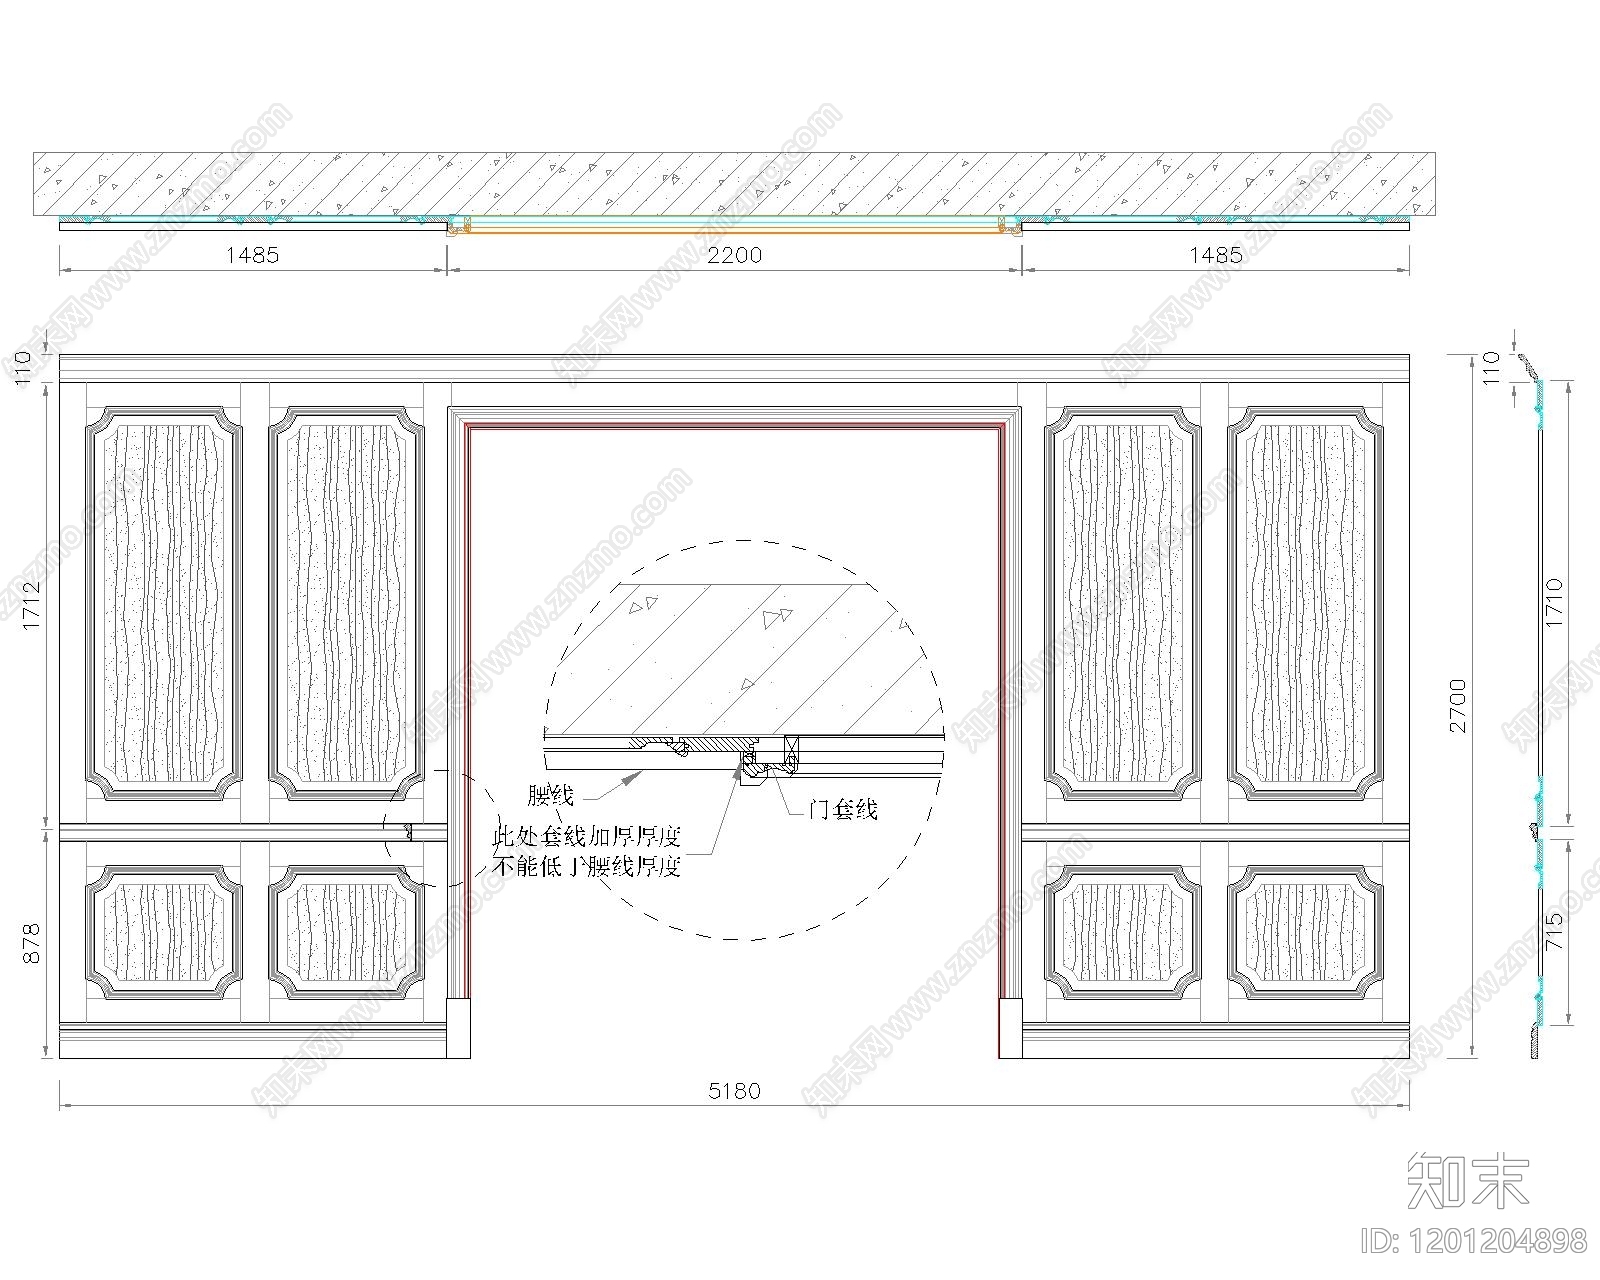Viewport: 1600px width, 1280px height.
Task: Select the "1710" section dimension text
Action: (x=1553, y=603)
